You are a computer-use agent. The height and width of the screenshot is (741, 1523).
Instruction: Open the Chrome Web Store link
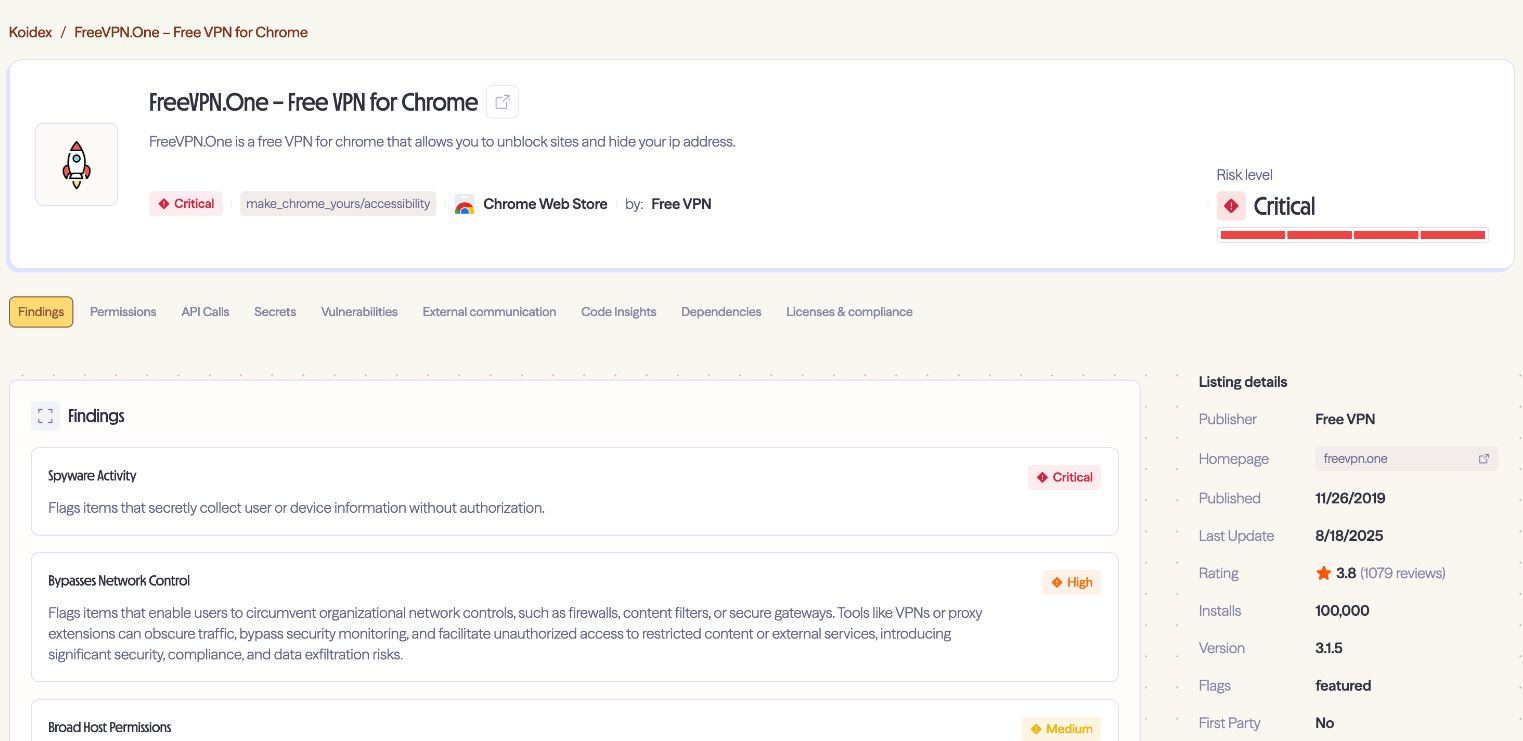[x=545, y=204]
